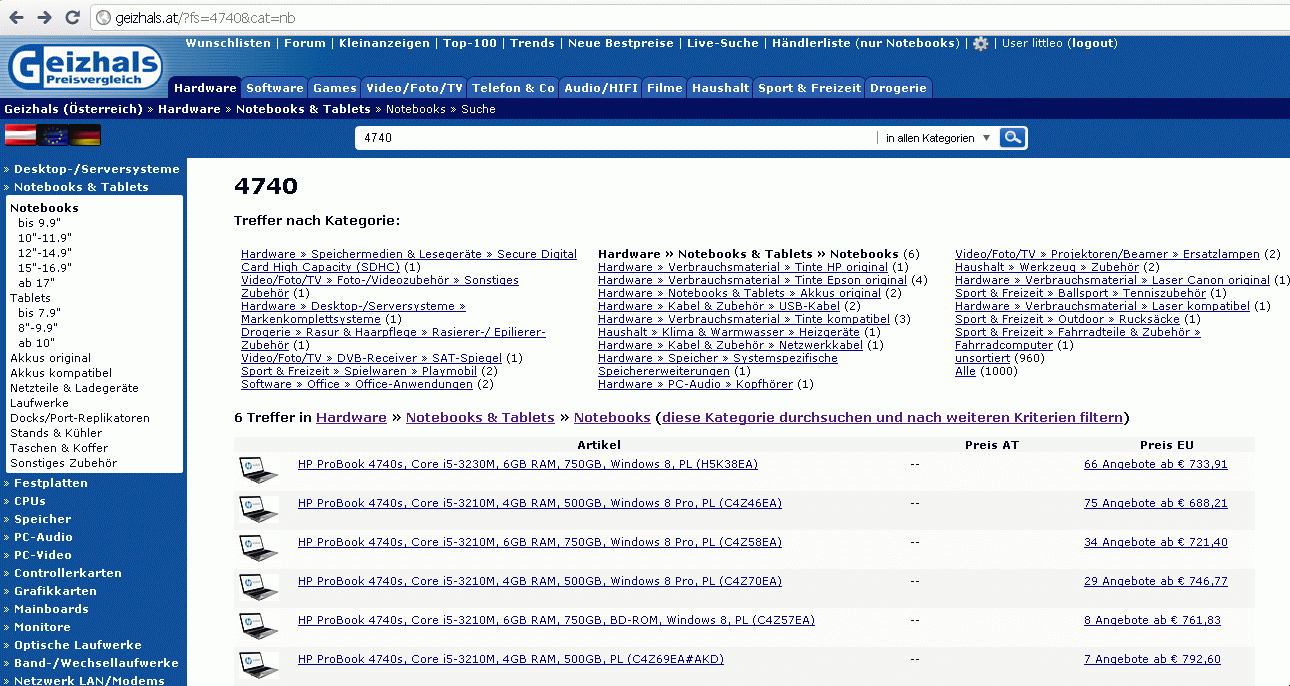The image size is (1290, 686).
Task: Click the browser forward arrow
Action: click(44, 18)
